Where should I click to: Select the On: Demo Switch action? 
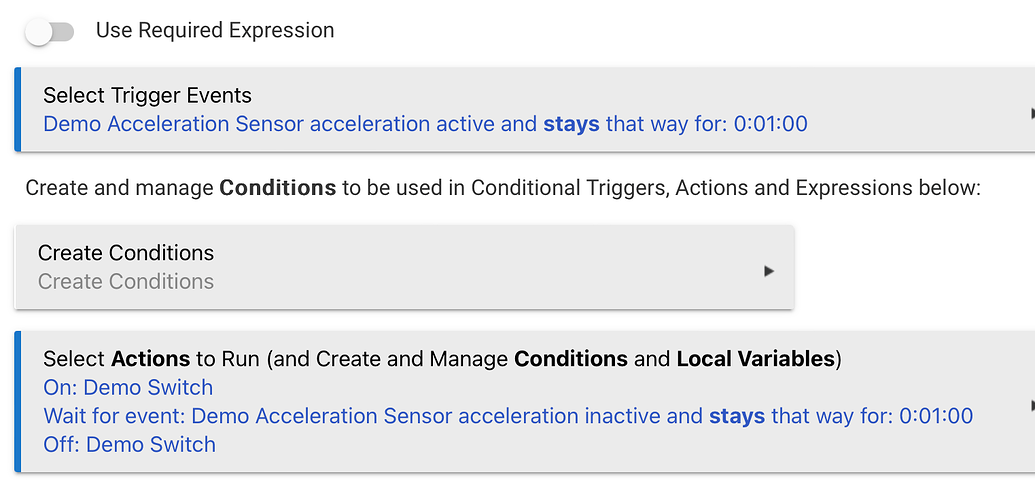pyautogui.click(x=128, y=388)
